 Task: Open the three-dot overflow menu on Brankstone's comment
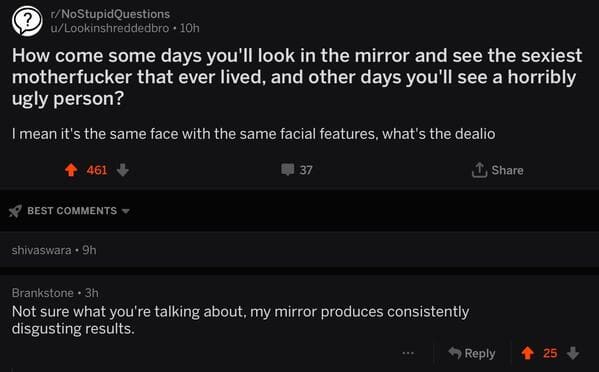pyautogui.click(x=408, y=353)
